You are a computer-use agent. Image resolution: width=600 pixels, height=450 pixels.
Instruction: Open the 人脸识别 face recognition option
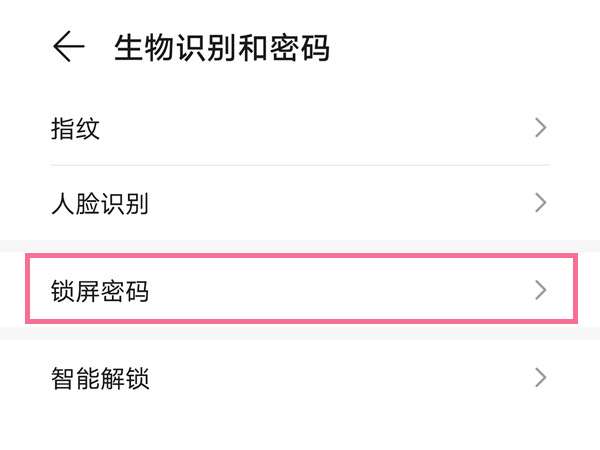(99, 204)
